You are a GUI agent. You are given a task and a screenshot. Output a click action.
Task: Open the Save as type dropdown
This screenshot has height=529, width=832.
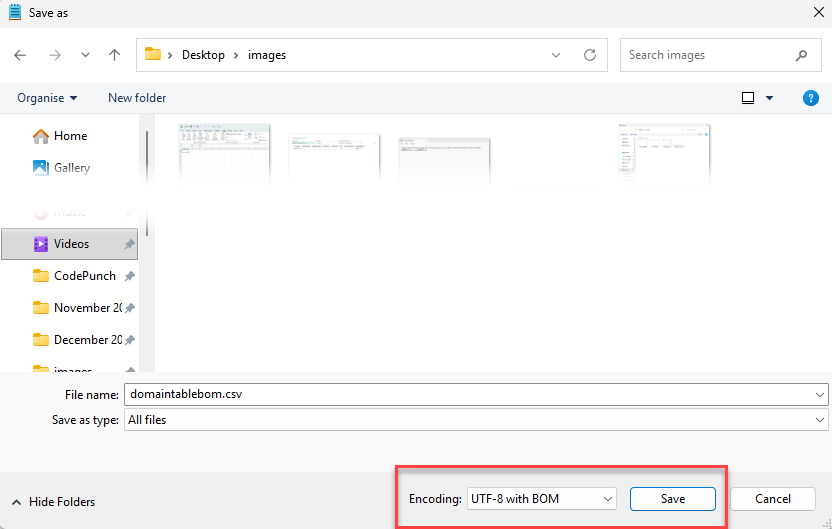tap(476, 420)
